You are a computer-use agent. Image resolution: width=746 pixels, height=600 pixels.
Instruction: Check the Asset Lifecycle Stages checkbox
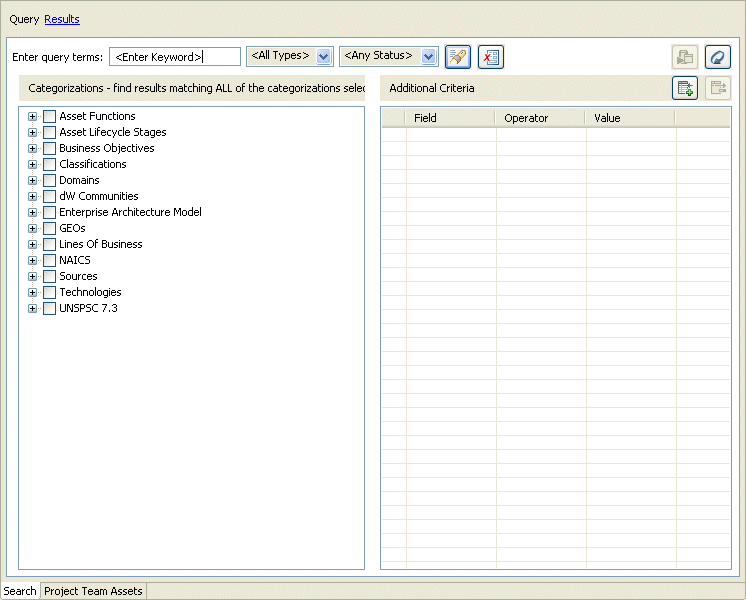pos(49,132)
